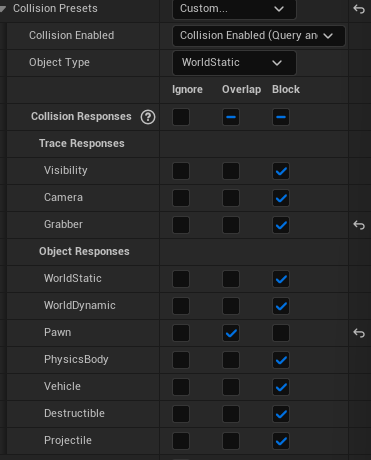The height and width of the screenshot is (460, 371).
Task: Check Ignore for WorldDynamic object
Action: [x=181, y=306]
